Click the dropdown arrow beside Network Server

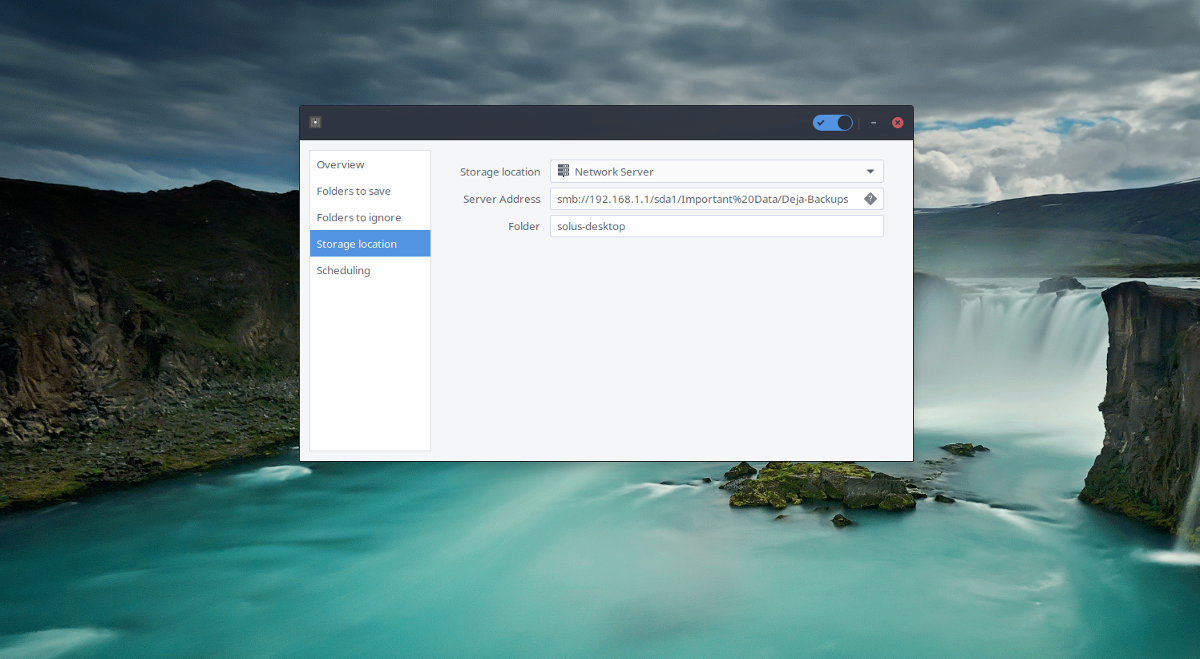[870, 172]
